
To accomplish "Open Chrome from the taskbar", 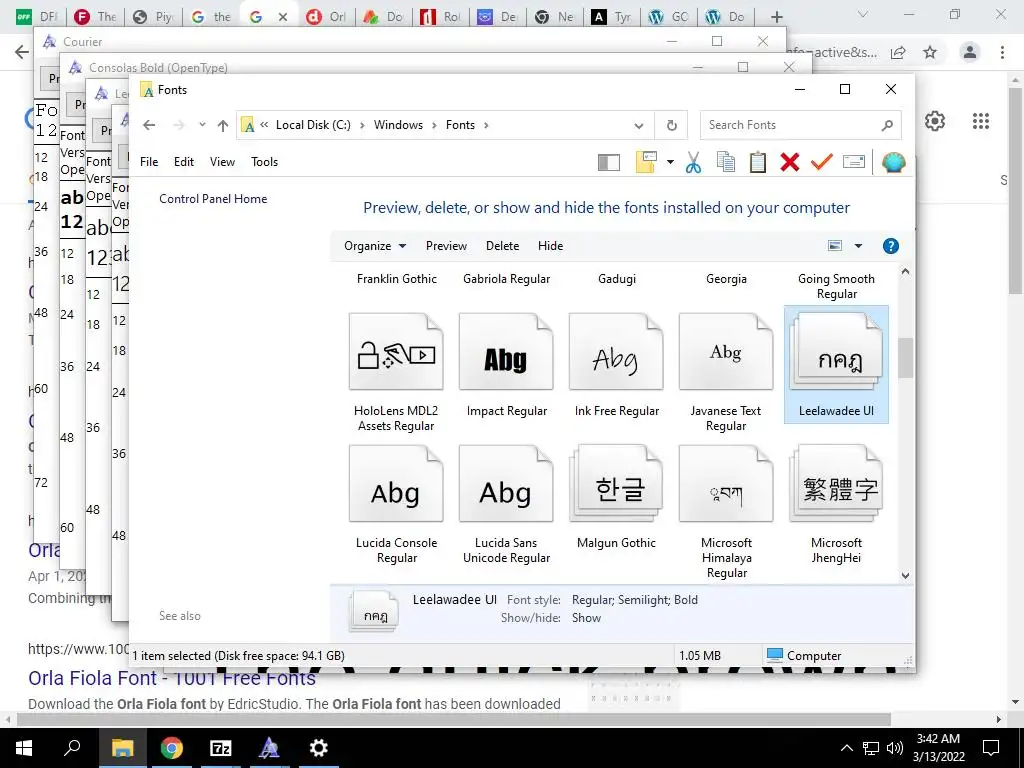I will click(171, 748).
